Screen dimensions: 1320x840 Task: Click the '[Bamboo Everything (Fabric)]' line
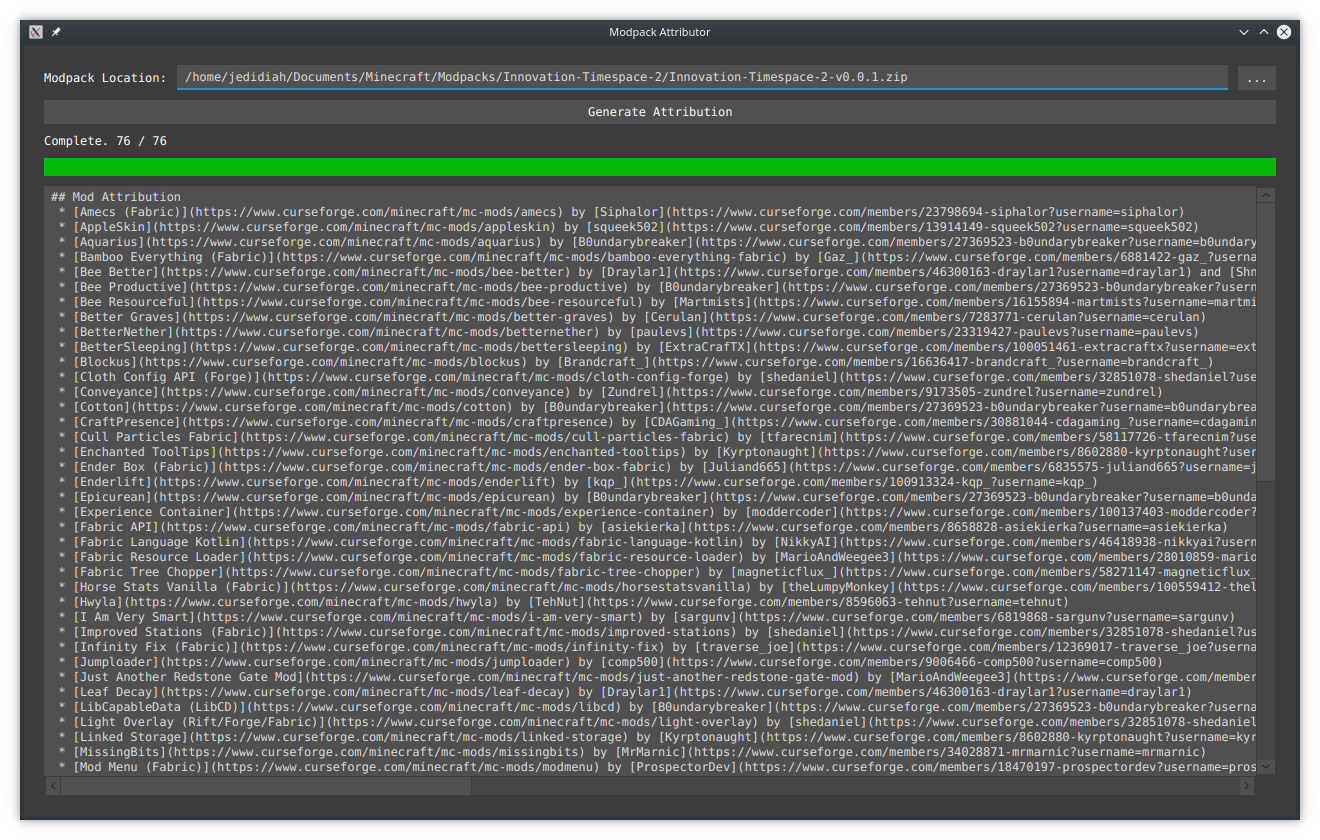pos(657,257)
